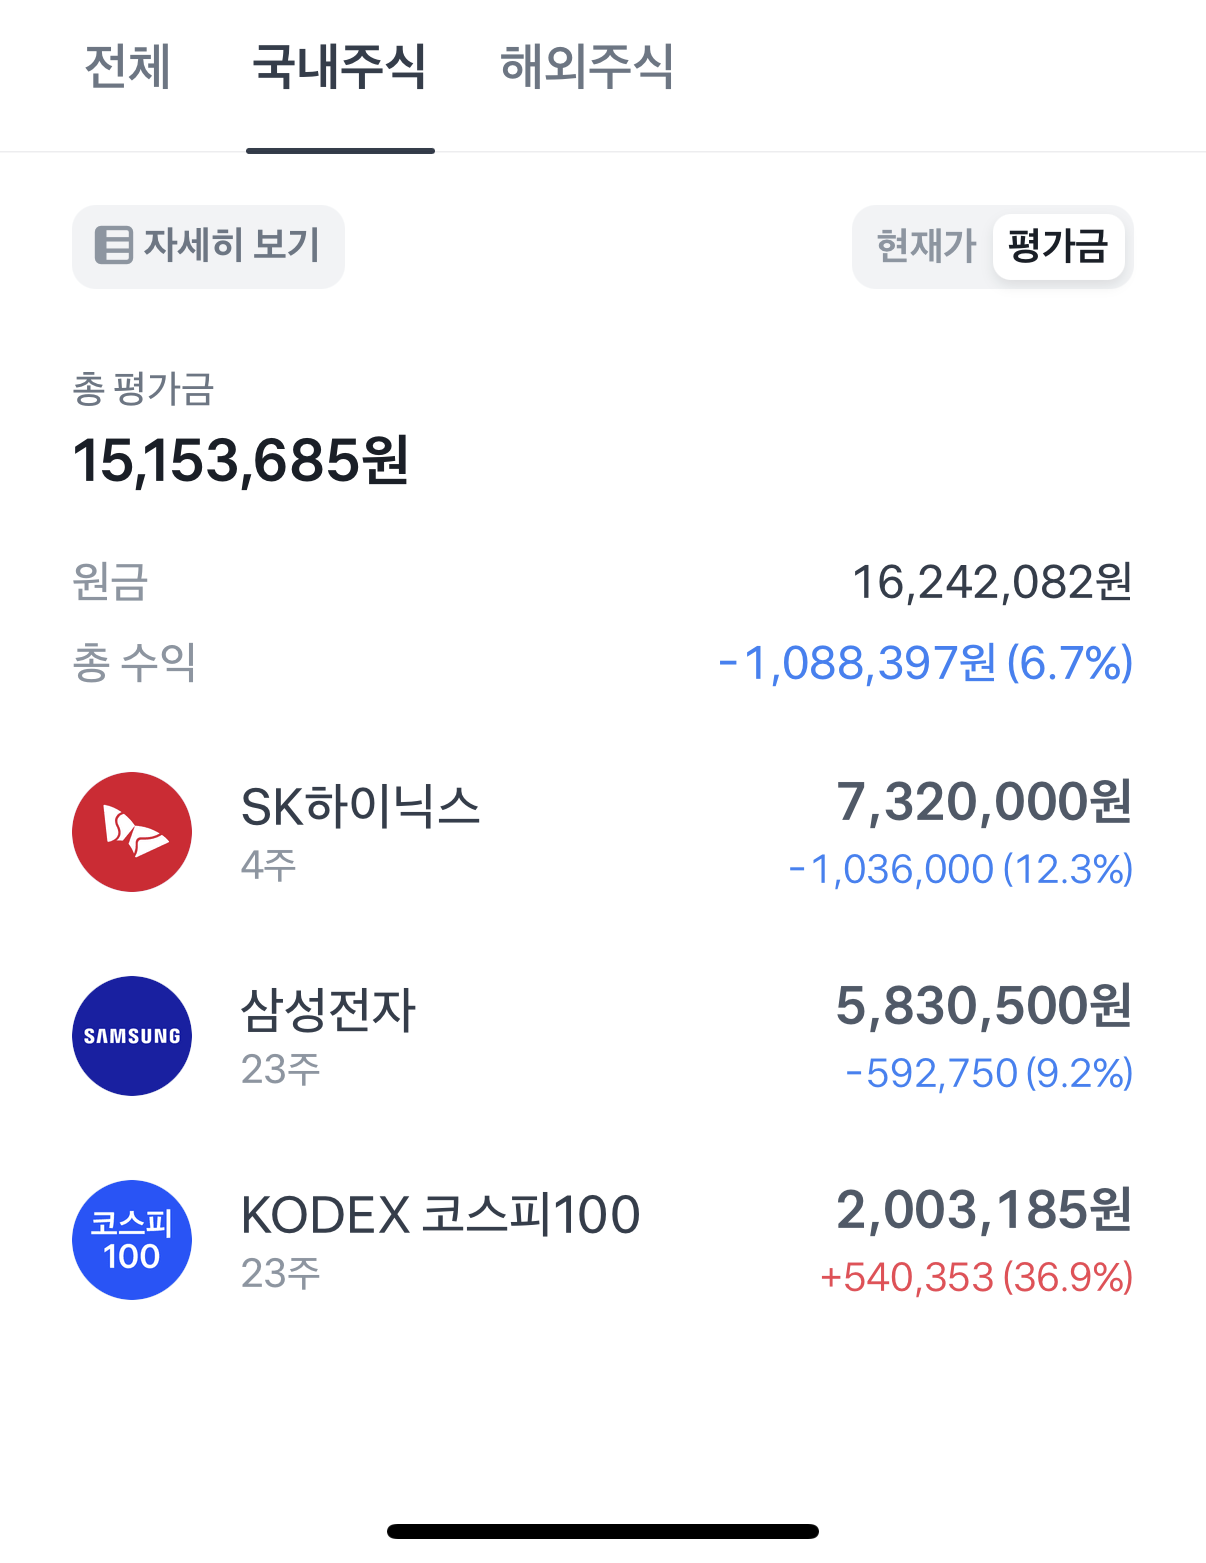Tap the 삼성전자 loss -592,750 (9.2%)

pos(989,1073)
